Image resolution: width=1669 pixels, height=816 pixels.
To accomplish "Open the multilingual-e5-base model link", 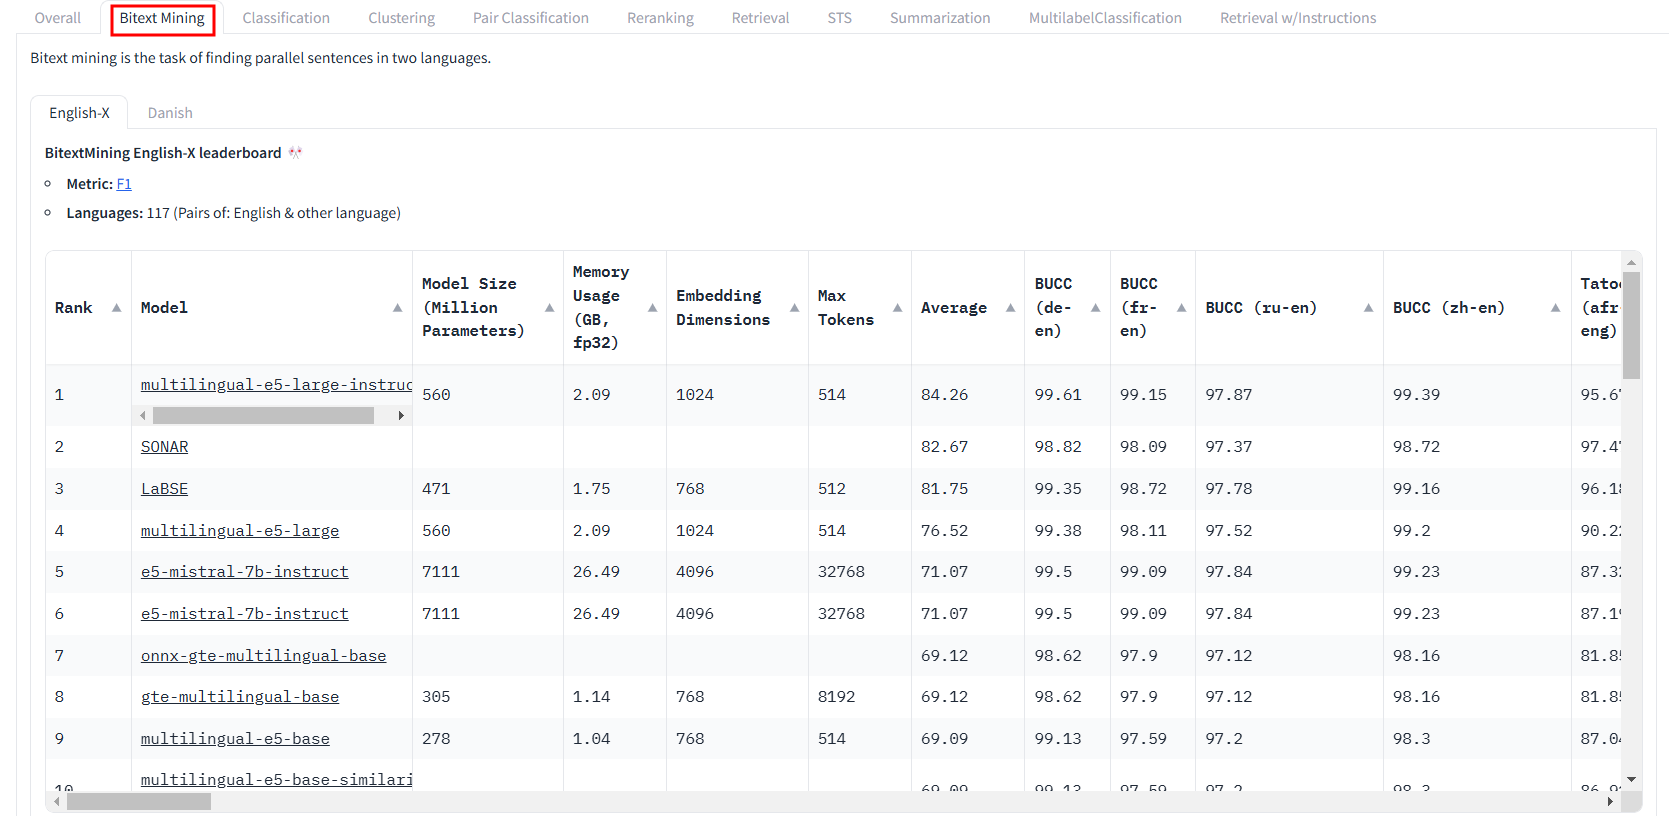I will [x=235, y=739].
